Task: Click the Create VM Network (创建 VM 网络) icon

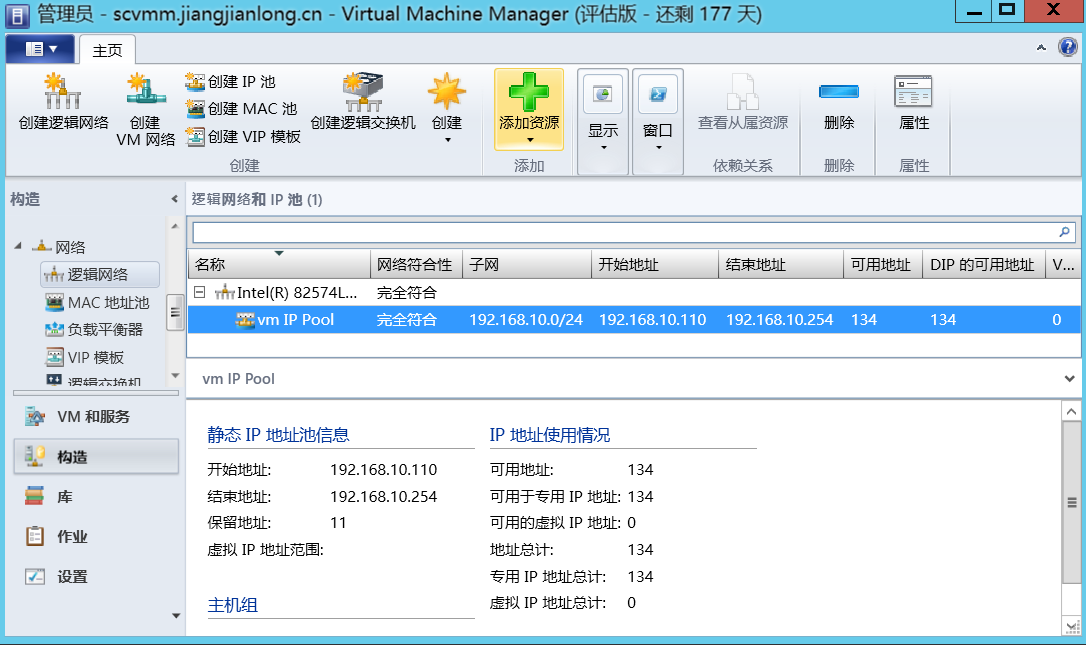Action: (x=145, y=109)
